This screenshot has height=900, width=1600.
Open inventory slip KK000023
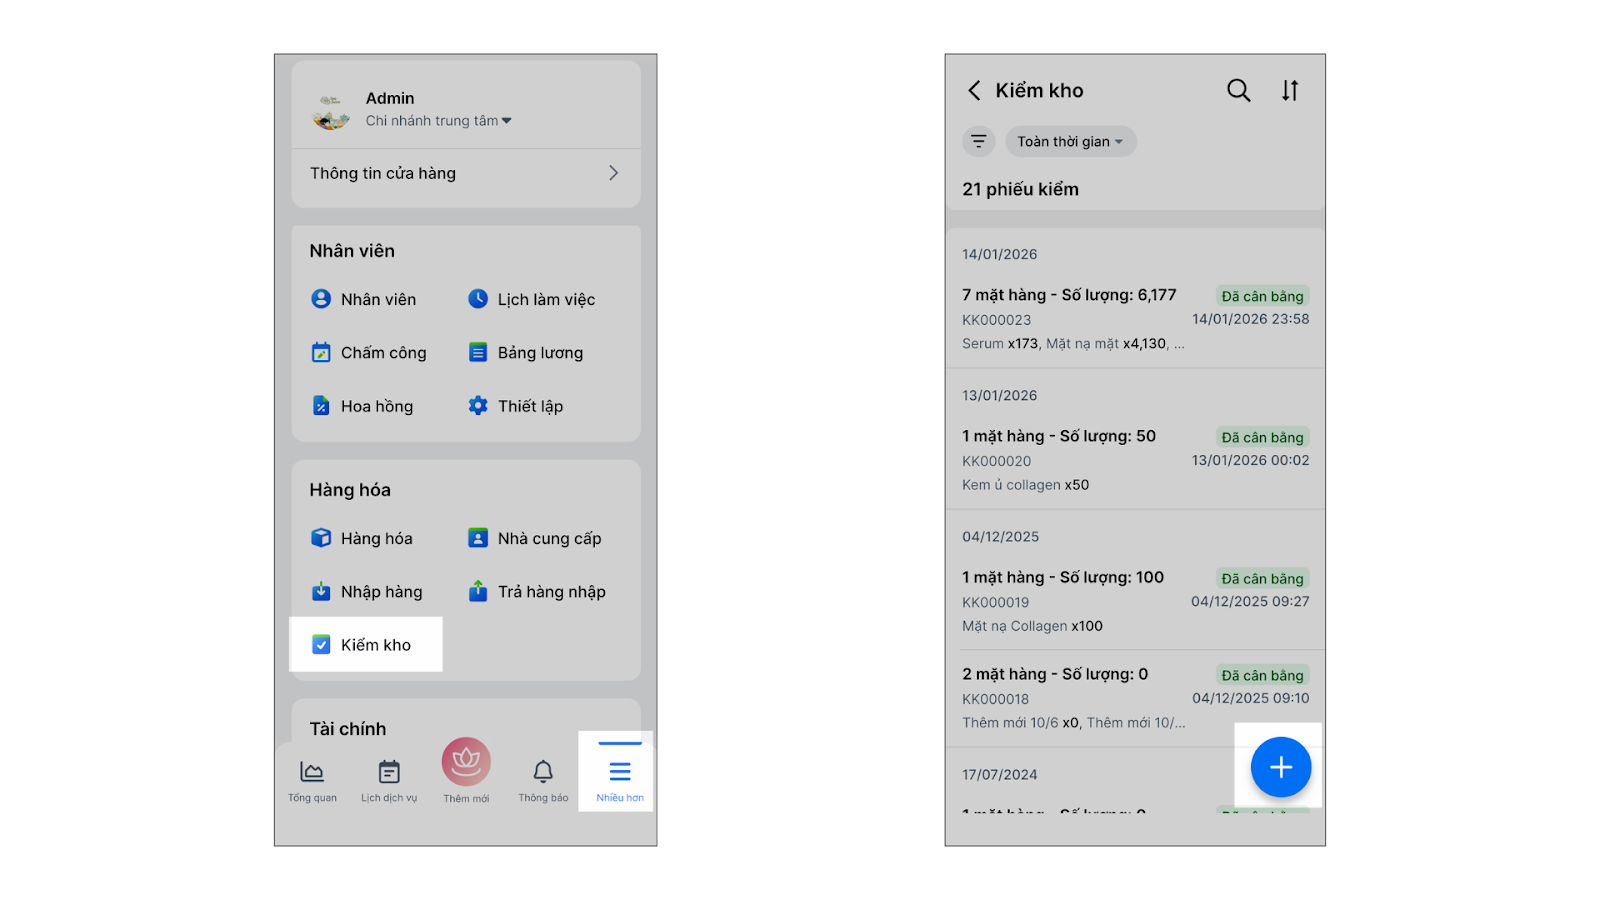pyautogui.click(x=1135, y=319)
